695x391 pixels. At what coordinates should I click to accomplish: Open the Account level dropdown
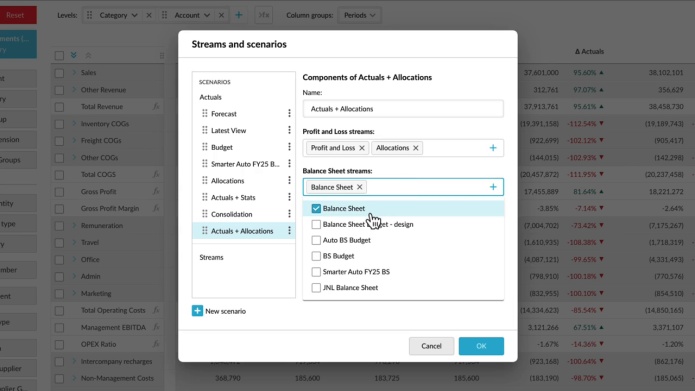[x=192, y=15]
